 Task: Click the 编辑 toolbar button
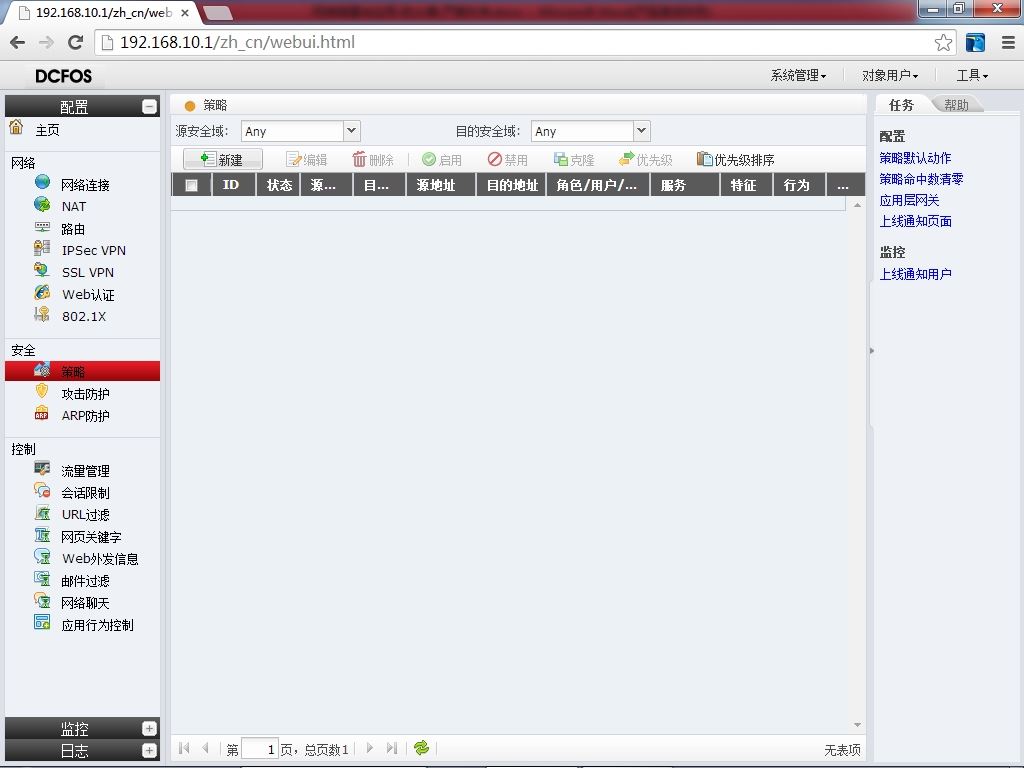click(307, 159)
